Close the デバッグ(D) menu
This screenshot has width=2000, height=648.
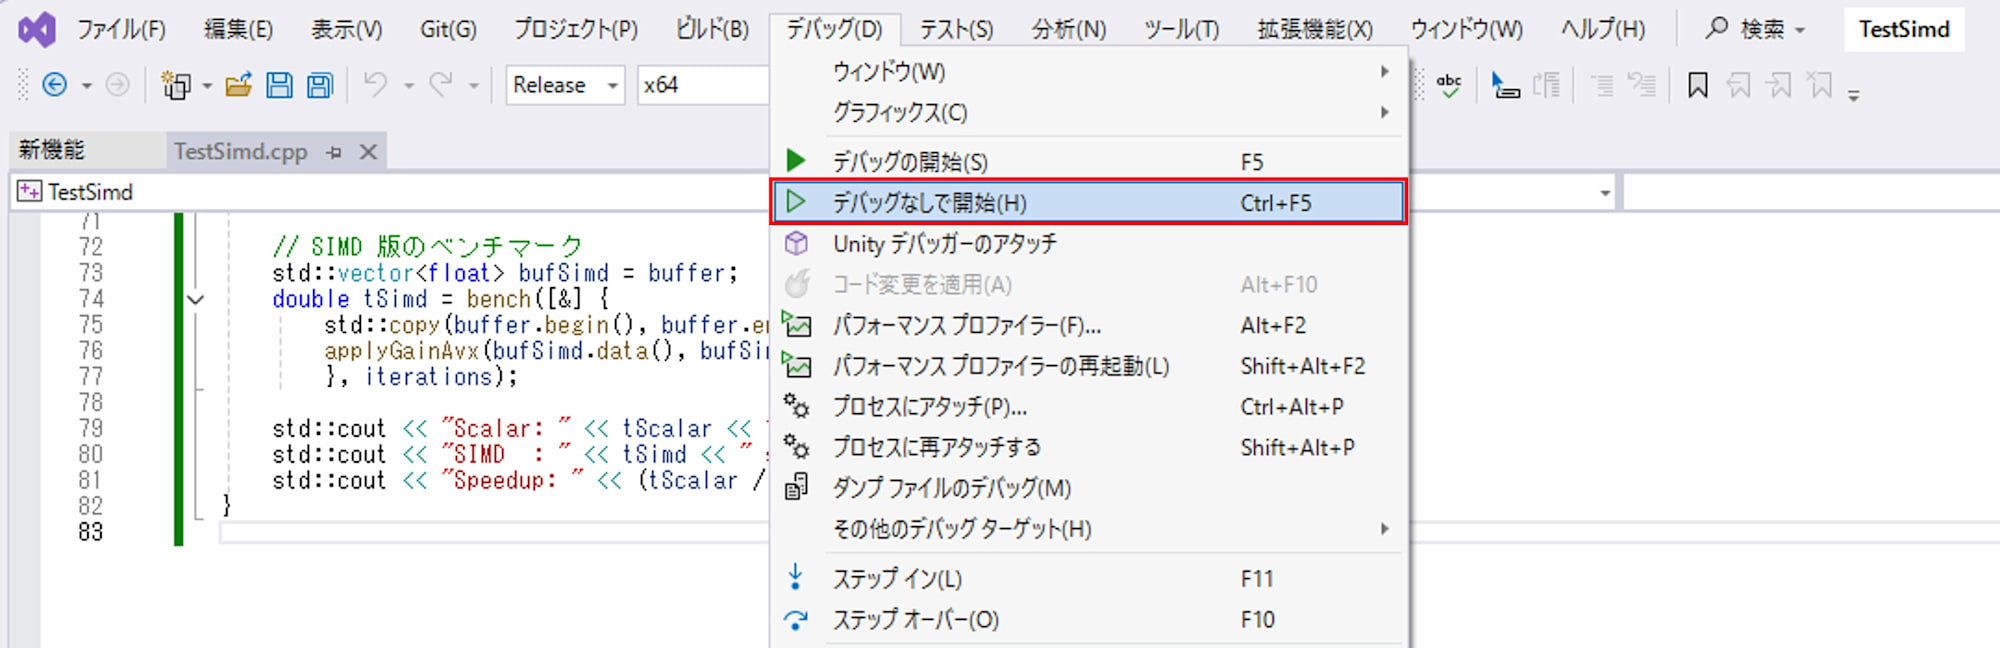(834, 29)
